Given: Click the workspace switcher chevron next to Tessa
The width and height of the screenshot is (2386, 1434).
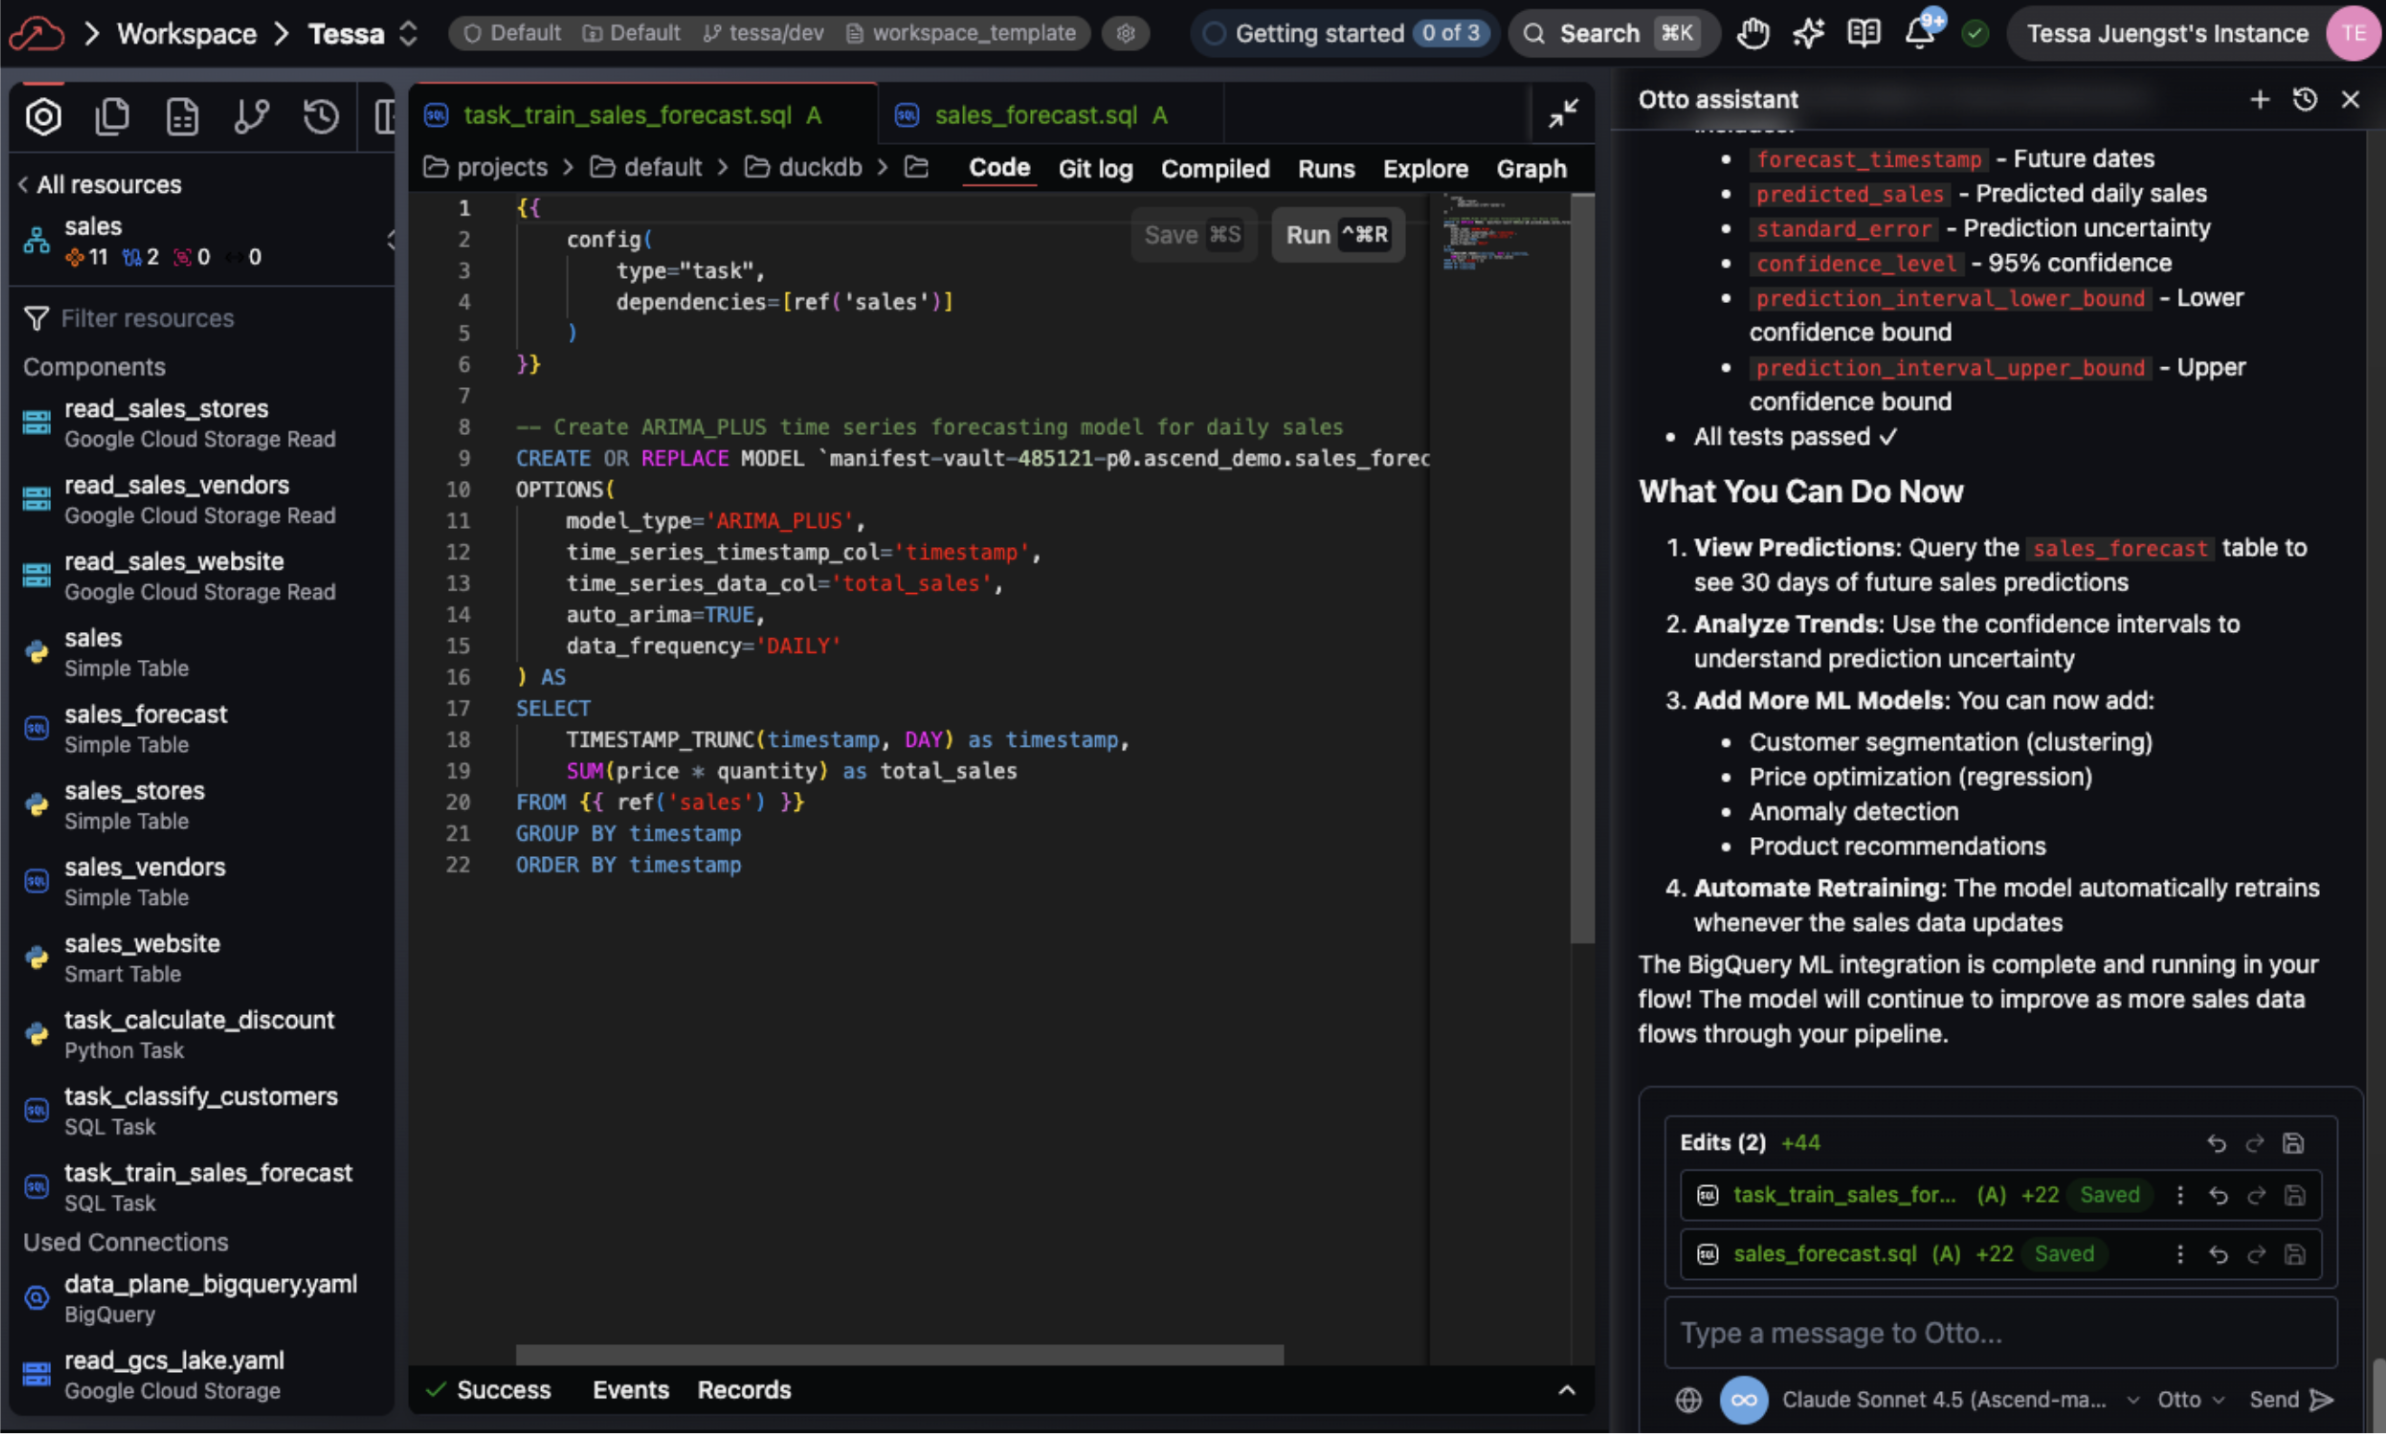Looking at the screenshot, I should [x=409, y=33].
